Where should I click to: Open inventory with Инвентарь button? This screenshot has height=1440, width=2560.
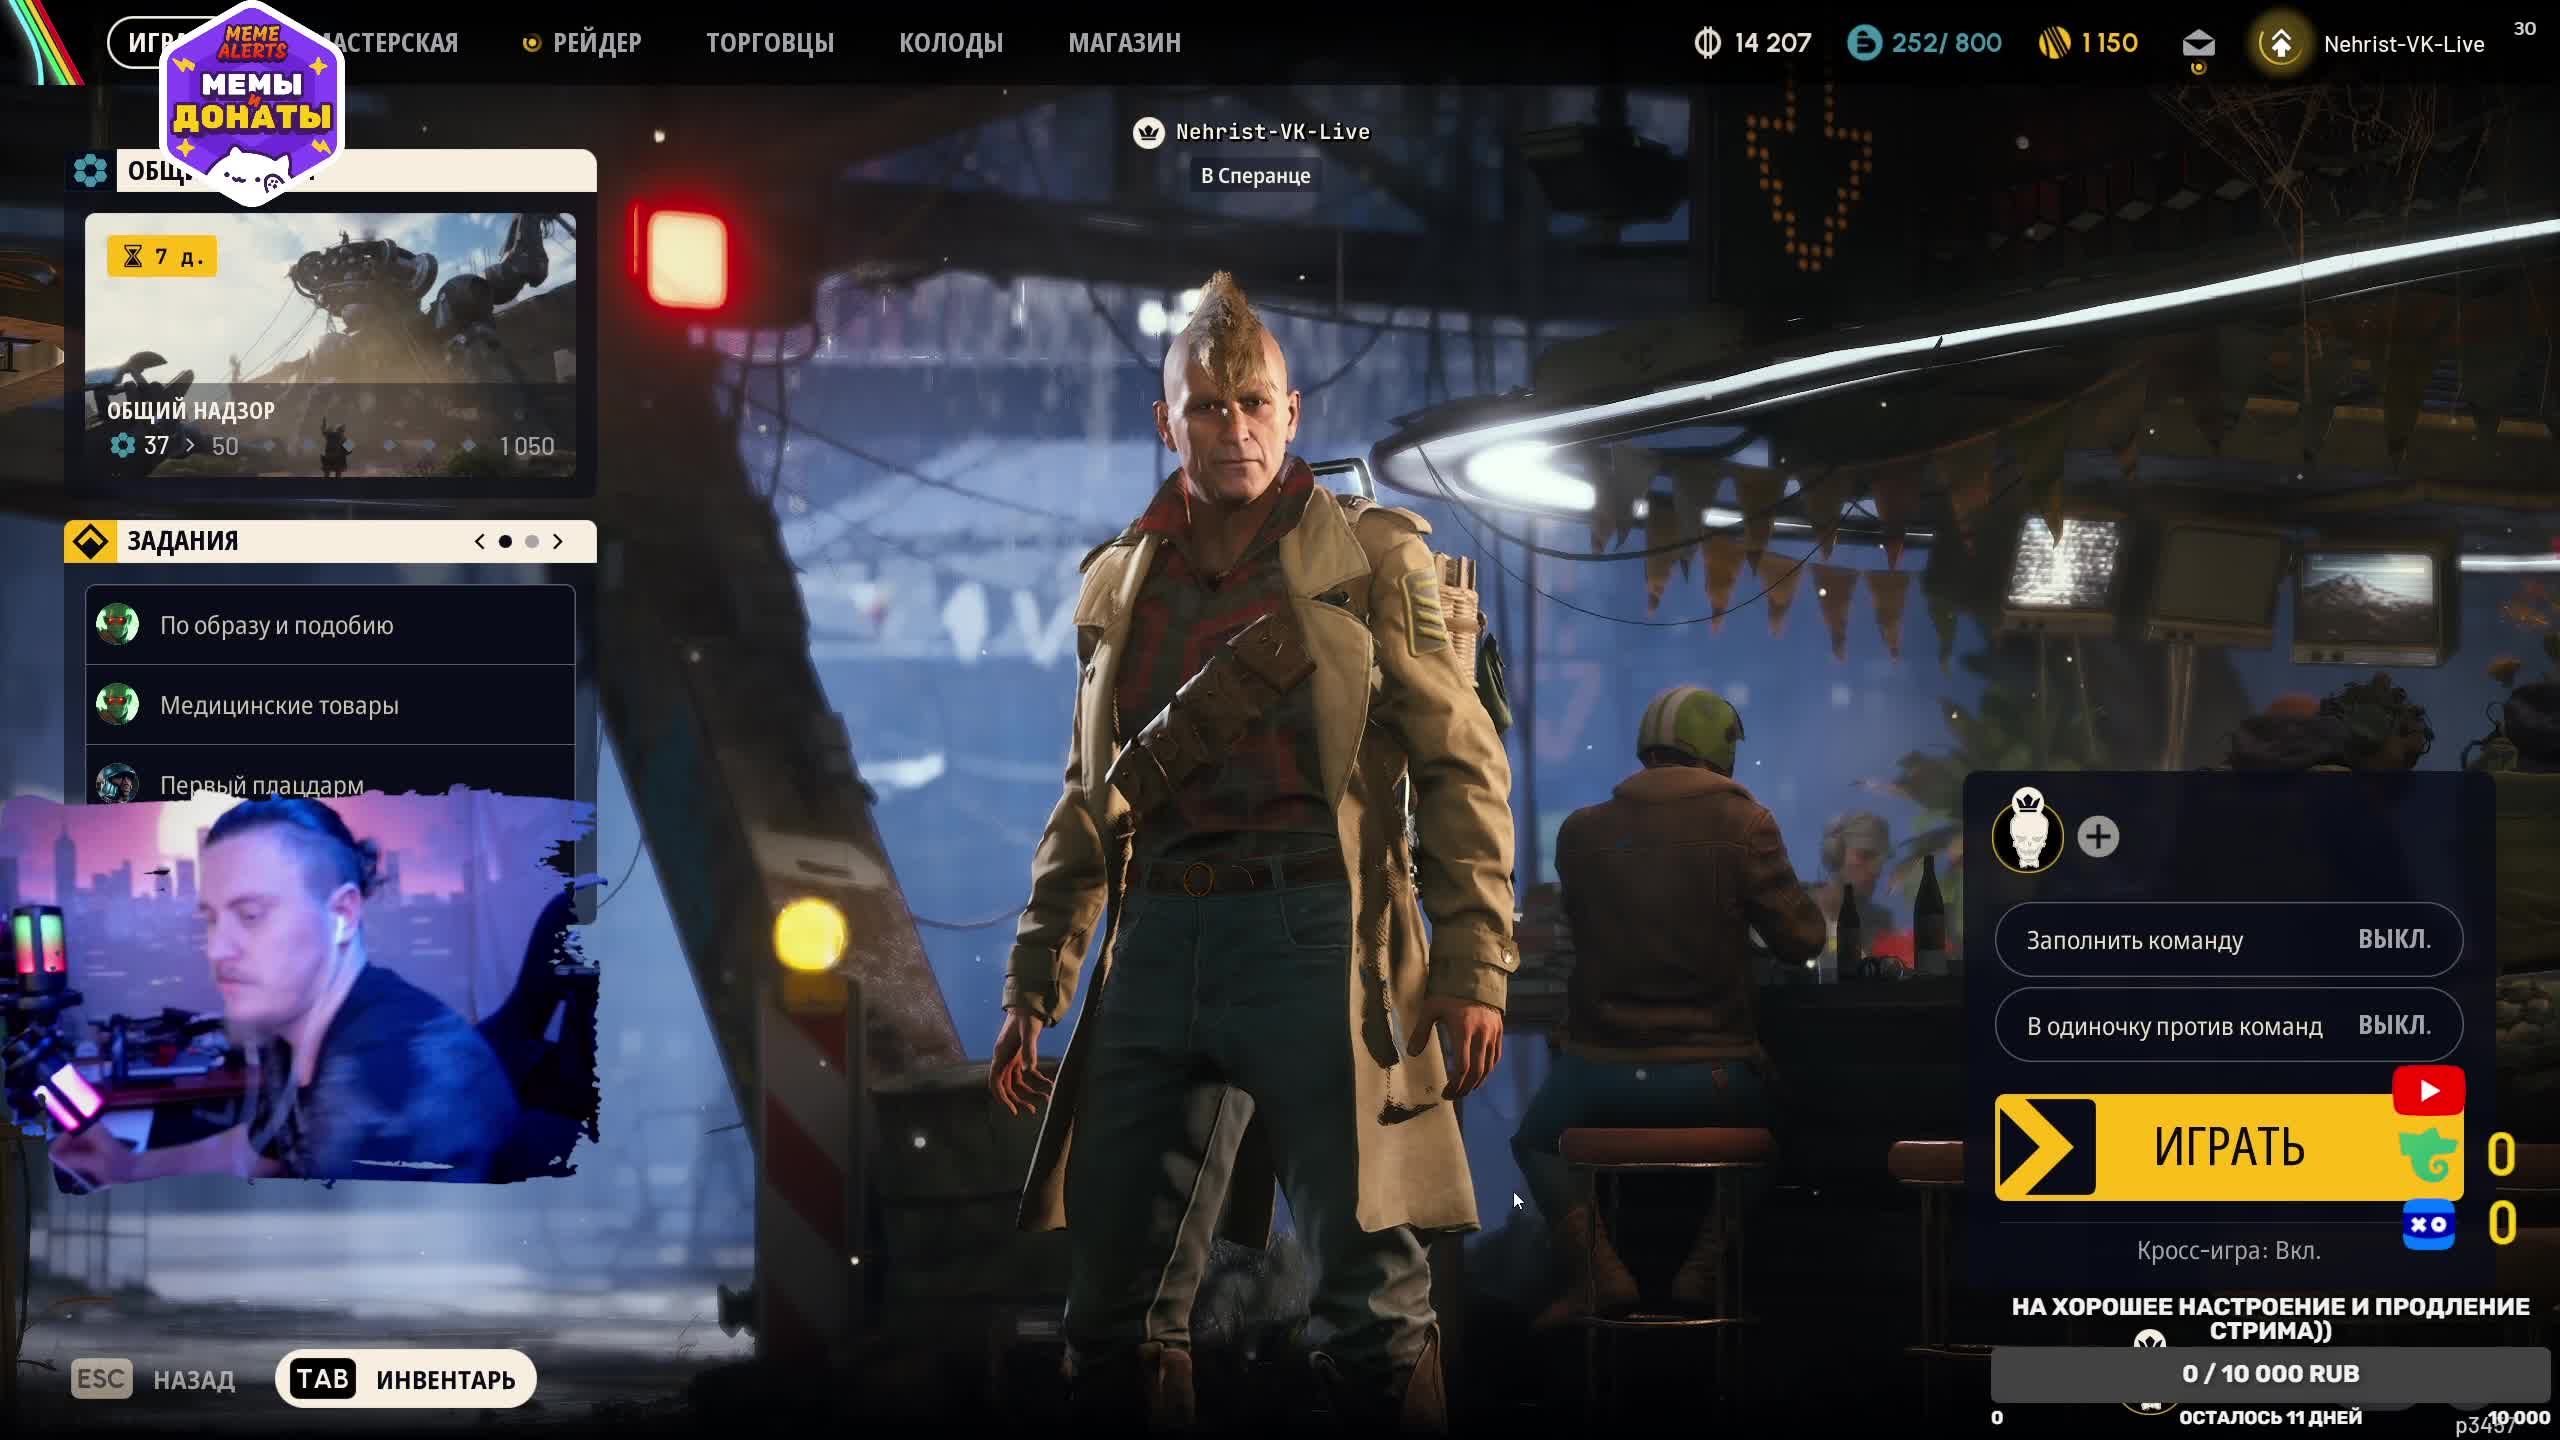pyautogui.click(x=406, y=1379)
